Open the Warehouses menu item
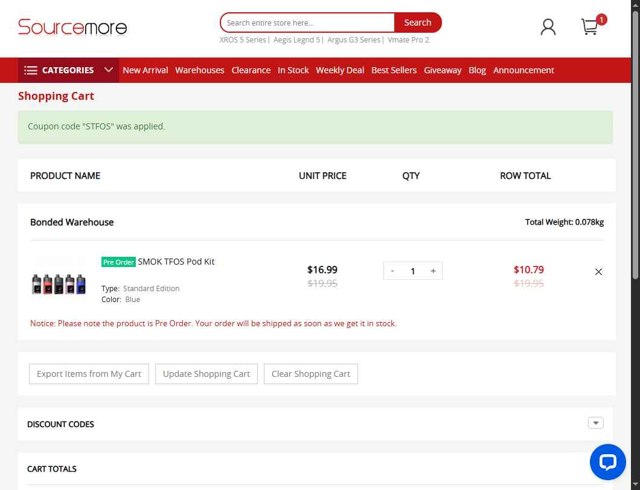 point(200,70)
